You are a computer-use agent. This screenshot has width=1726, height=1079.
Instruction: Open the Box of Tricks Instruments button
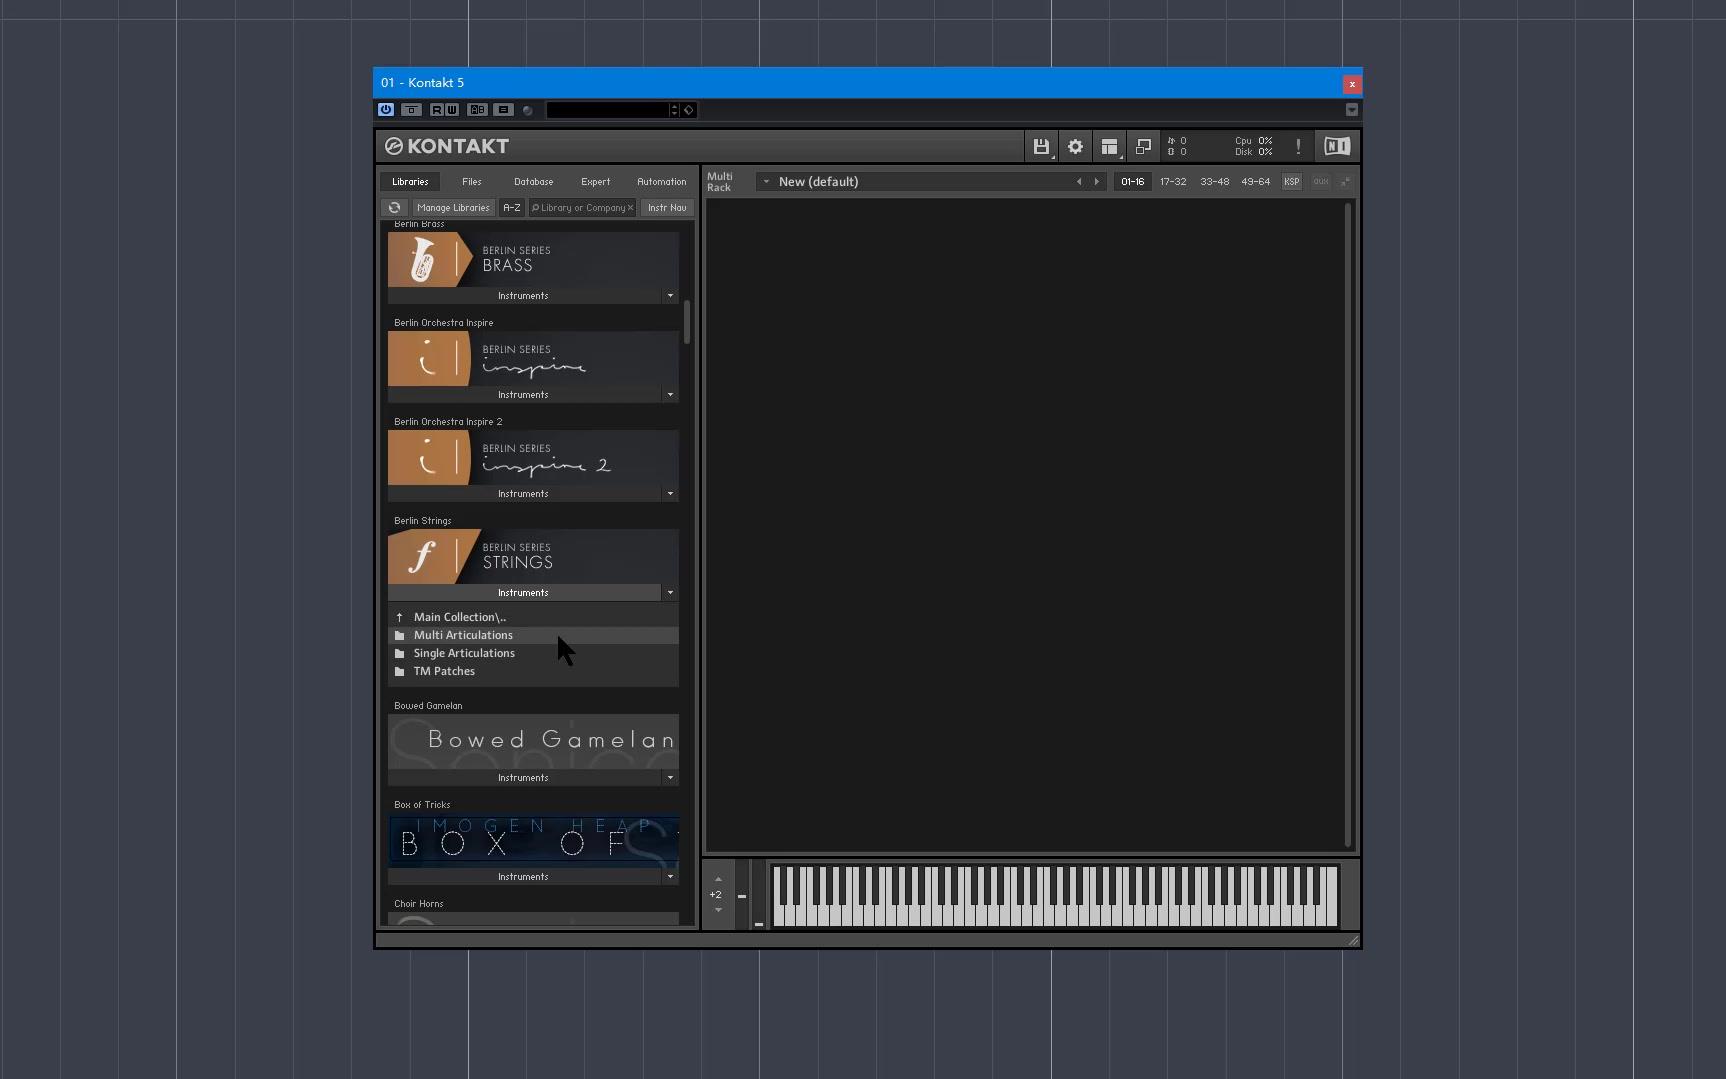pyautogui.click(x=524, y=877)
